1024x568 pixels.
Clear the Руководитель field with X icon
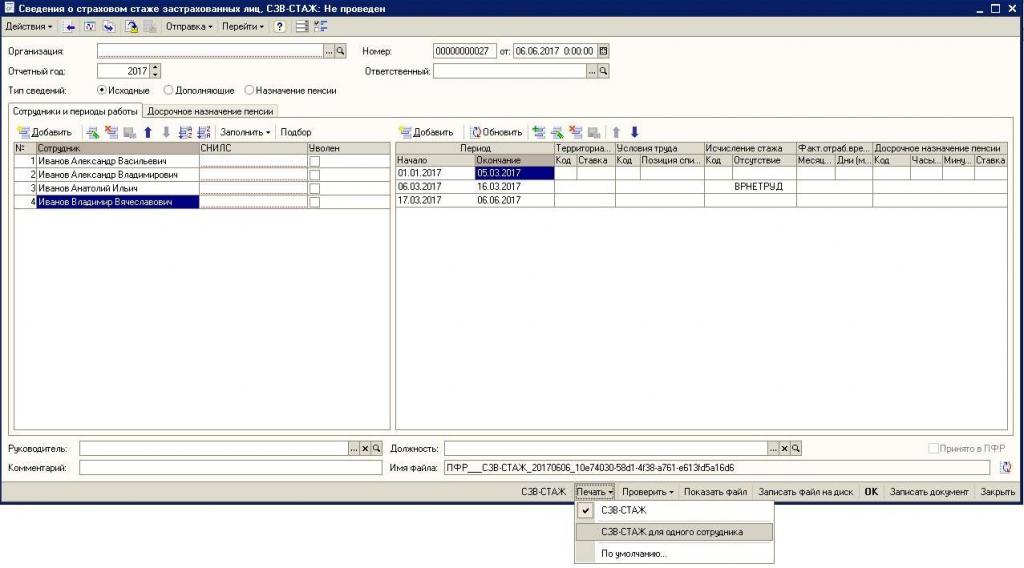[365, 449]
